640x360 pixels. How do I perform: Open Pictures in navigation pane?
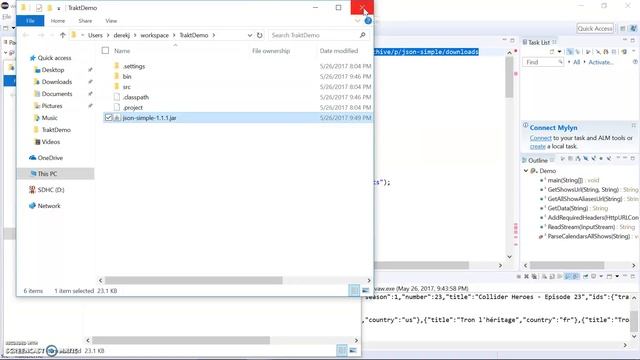52,106
